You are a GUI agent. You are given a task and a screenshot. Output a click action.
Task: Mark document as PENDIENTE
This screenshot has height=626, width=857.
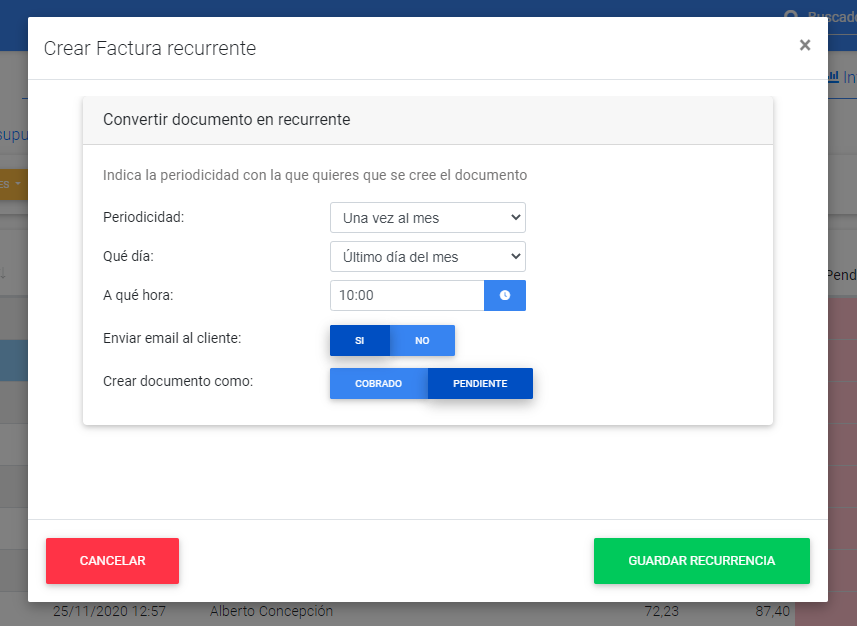480,384
